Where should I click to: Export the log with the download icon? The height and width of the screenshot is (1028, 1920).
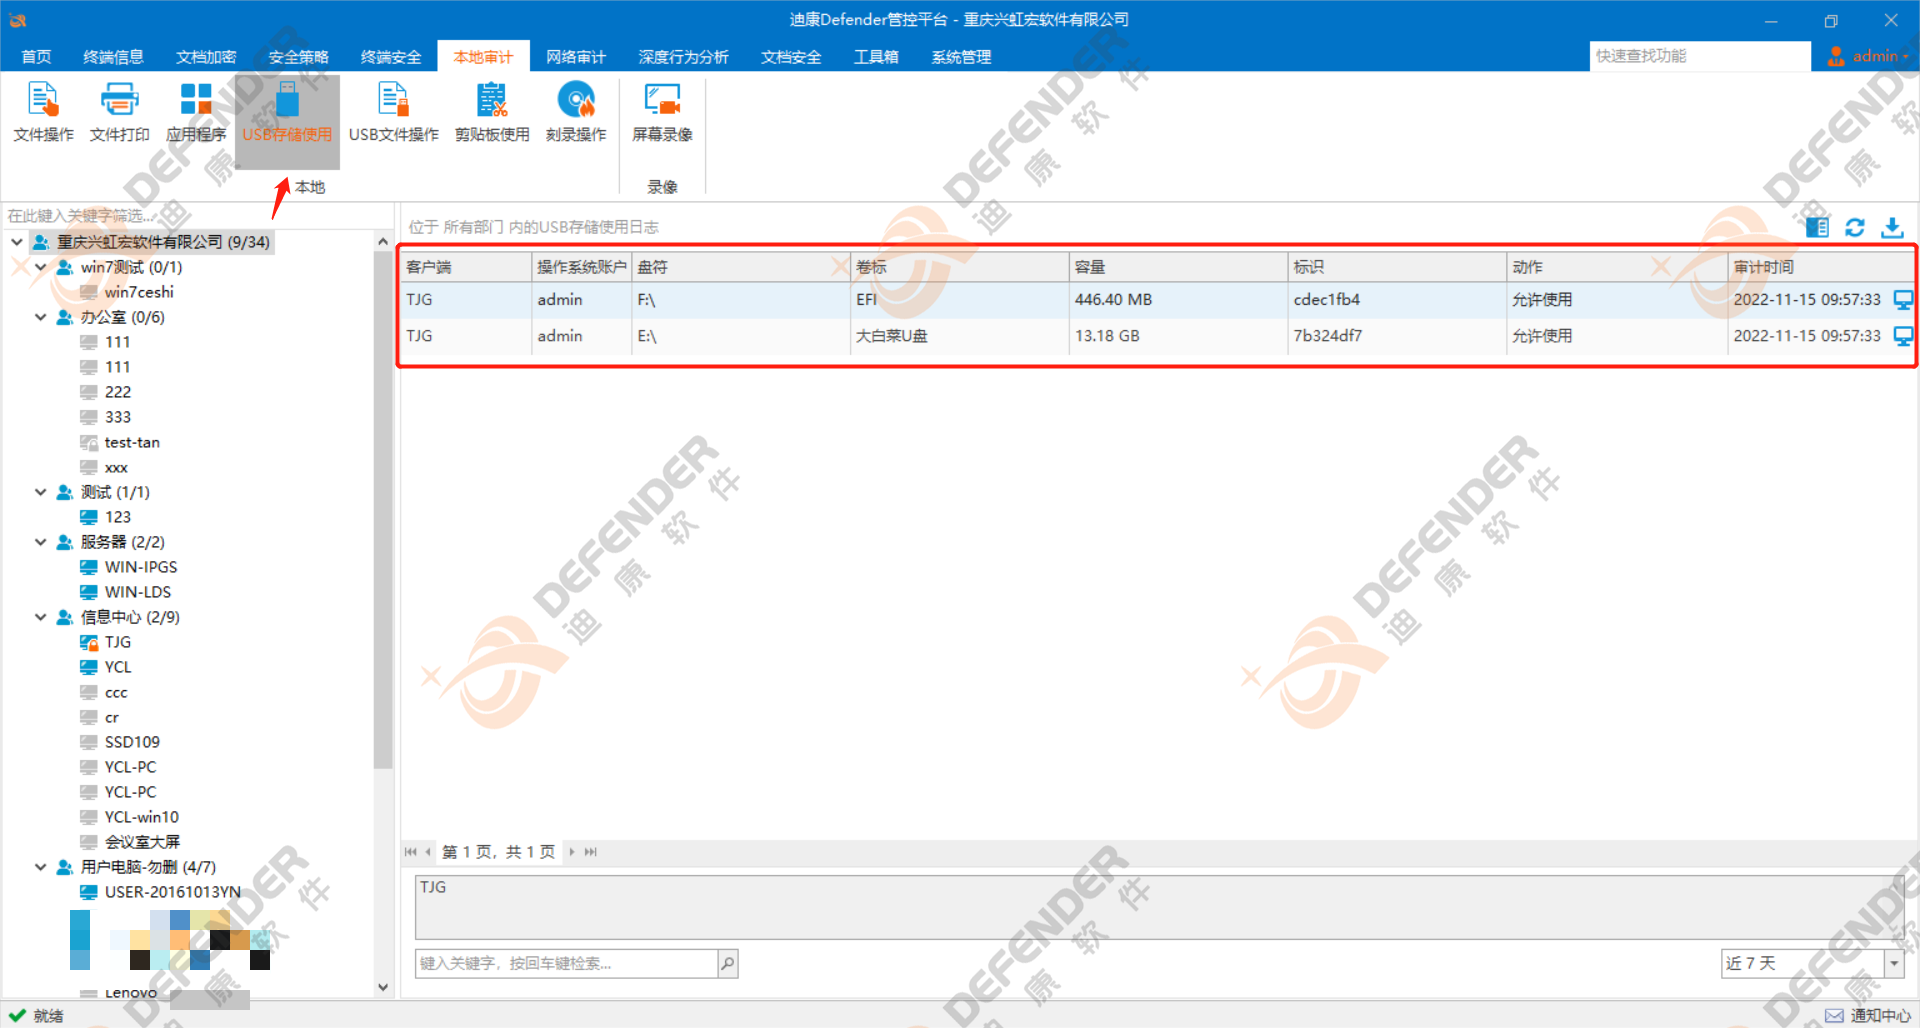[1892, 228]
